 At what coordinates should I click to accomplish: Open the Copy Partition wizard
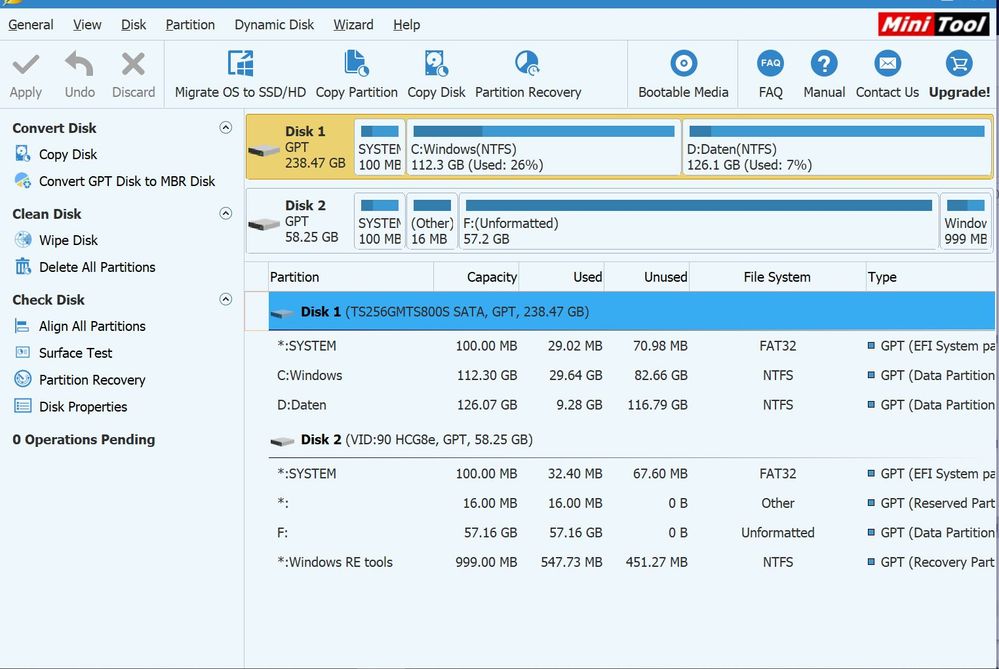pos(356,66)
